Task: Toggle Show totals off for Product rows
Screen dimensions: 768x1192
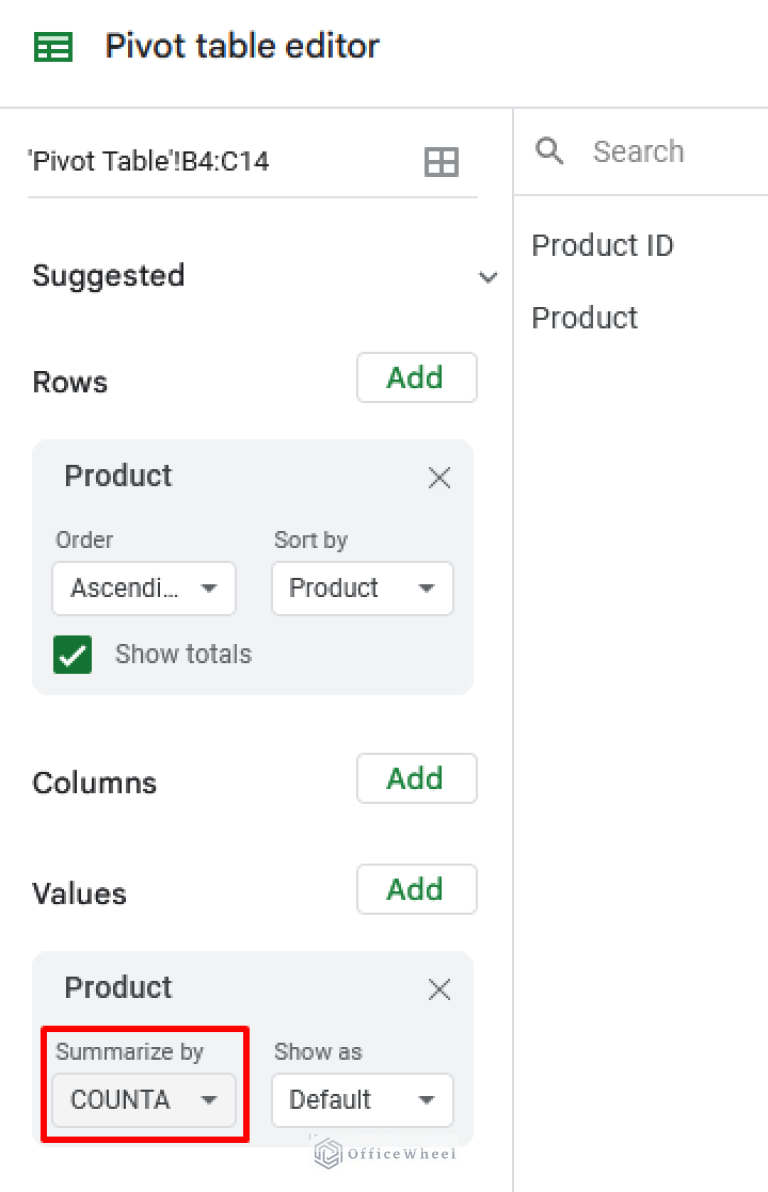Action: pyautogui.click(x=72, y=654)
